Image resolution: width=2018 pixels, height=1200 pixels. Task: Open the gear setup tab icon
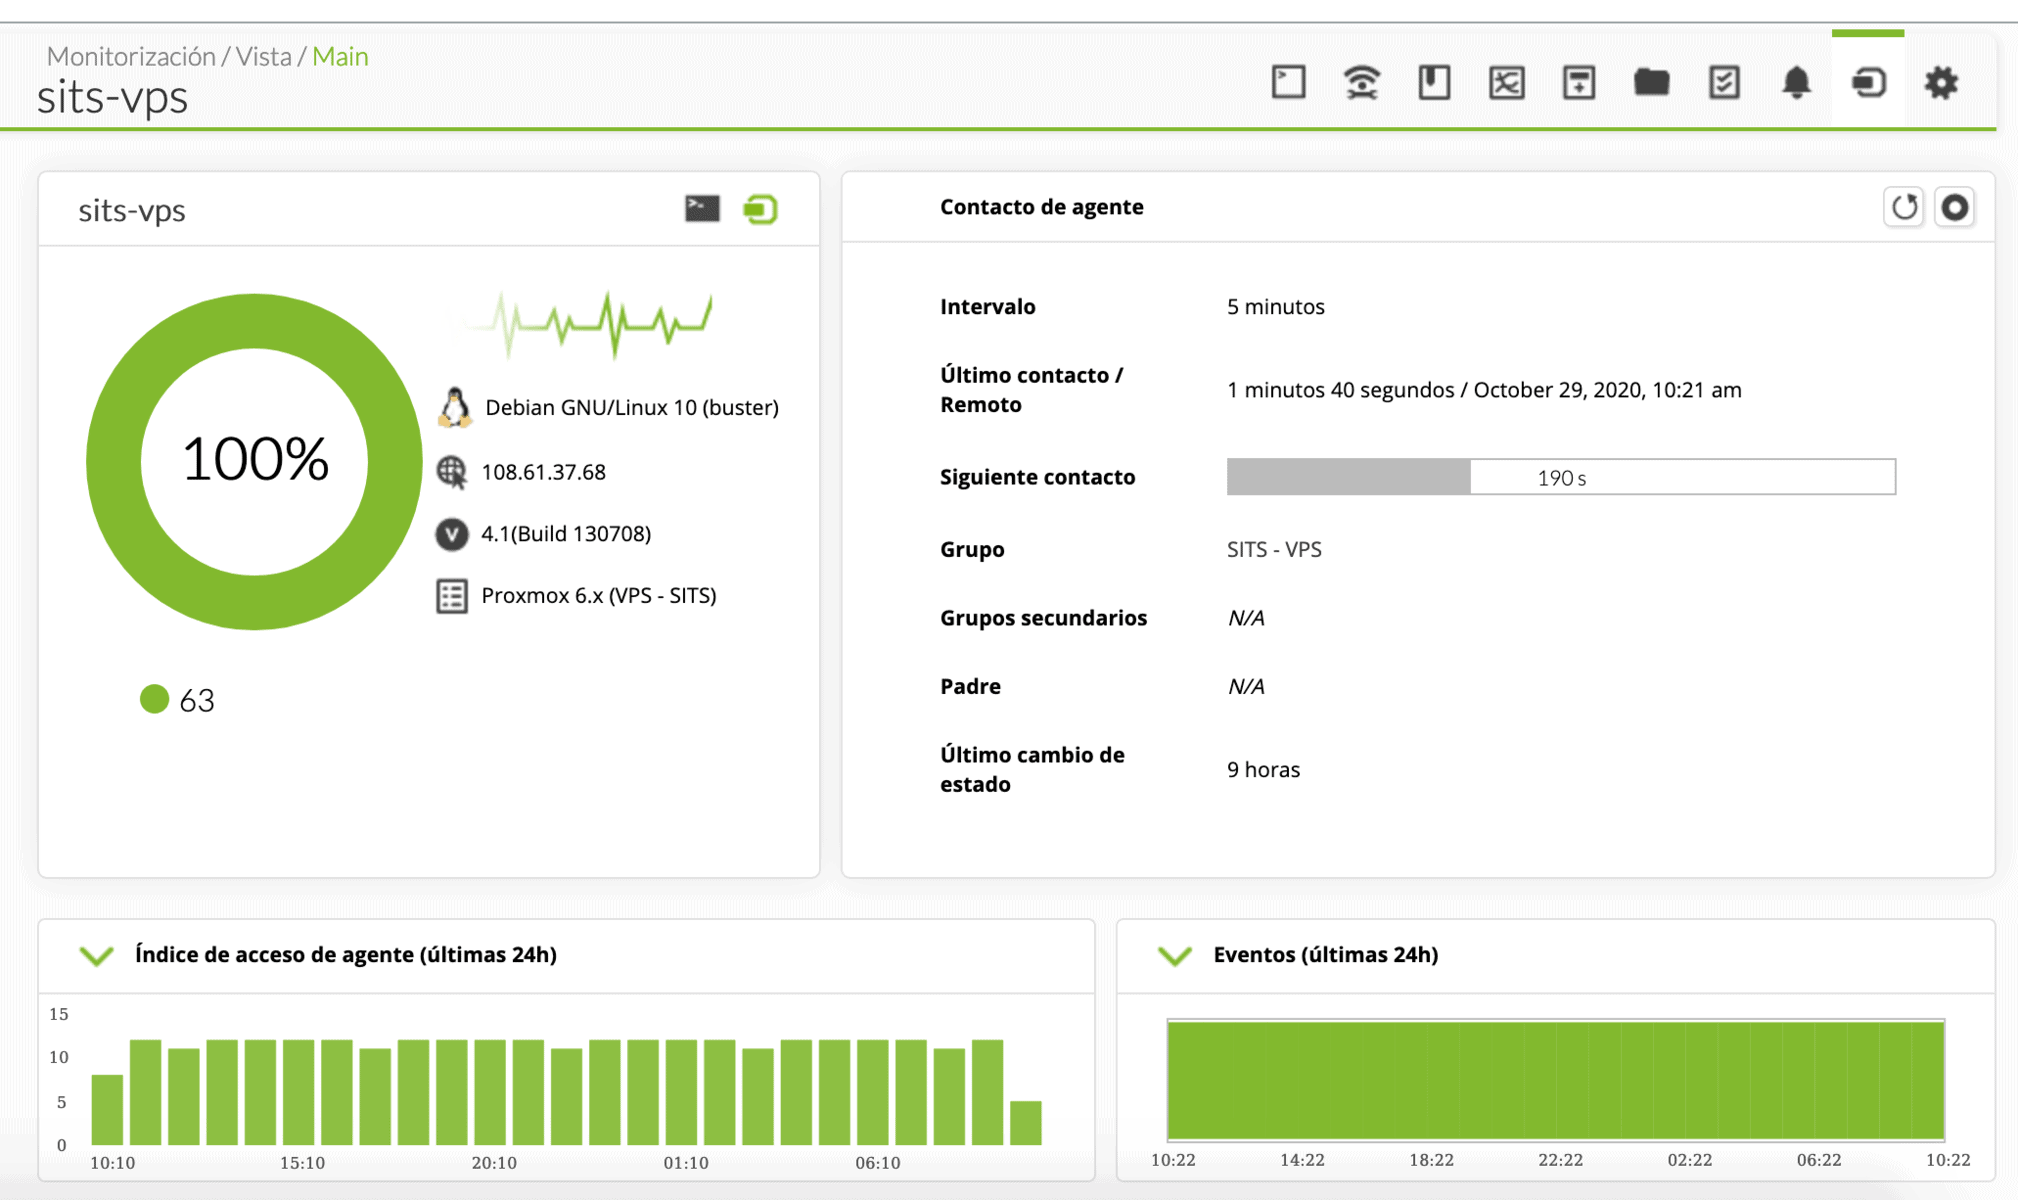pyautogui.click(x=1941, y=82)
